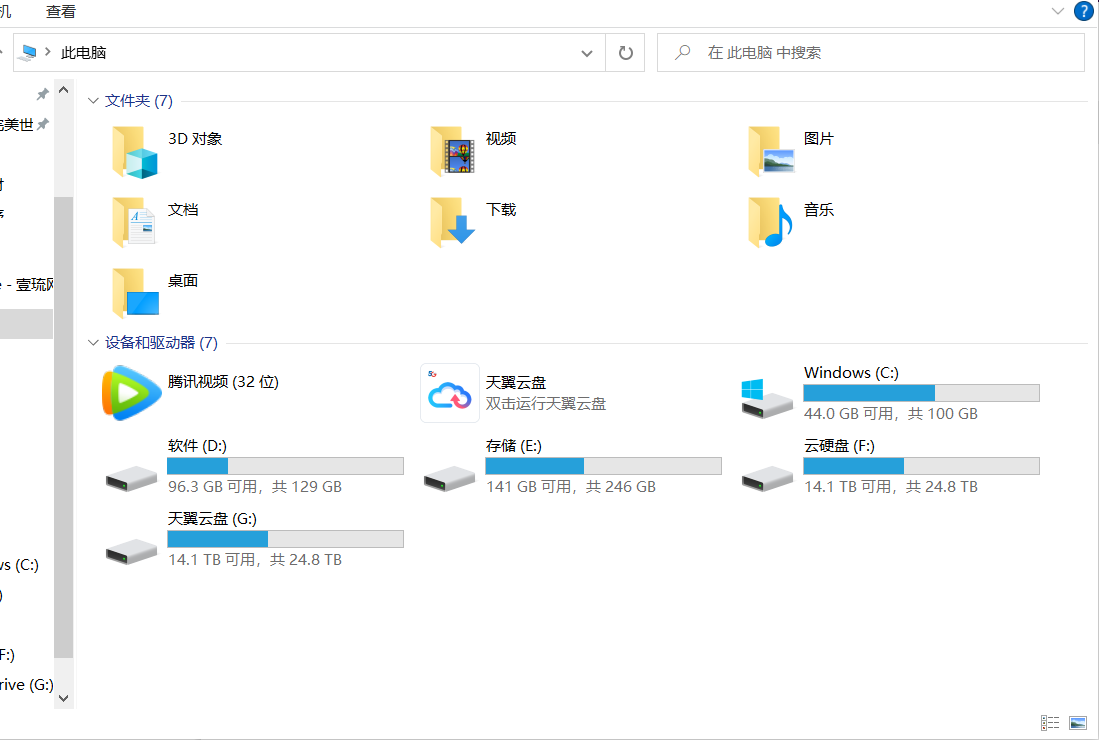The height and width of the screenshot is (740, 1099).
Task: Select the 文档 label
Action: coord(183,210)
